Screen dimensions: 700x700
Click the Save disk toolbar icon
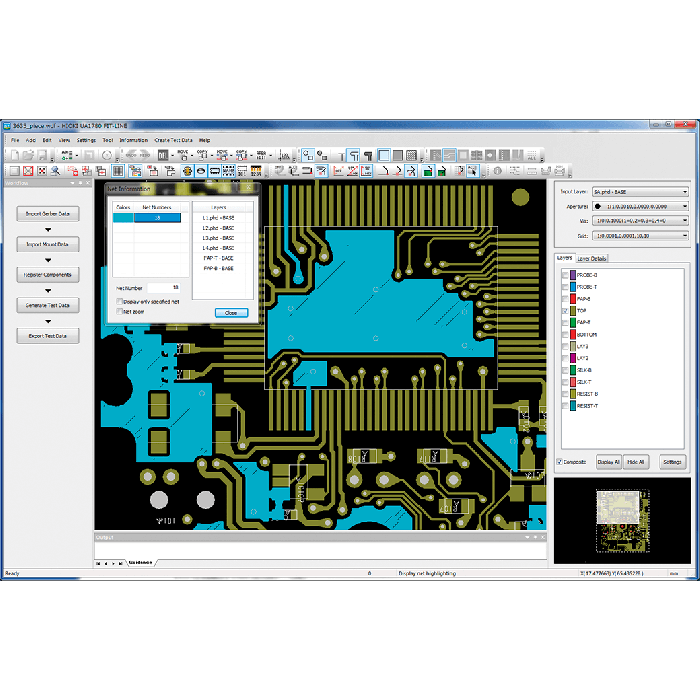pyautogui.click(x=41, y=155)
